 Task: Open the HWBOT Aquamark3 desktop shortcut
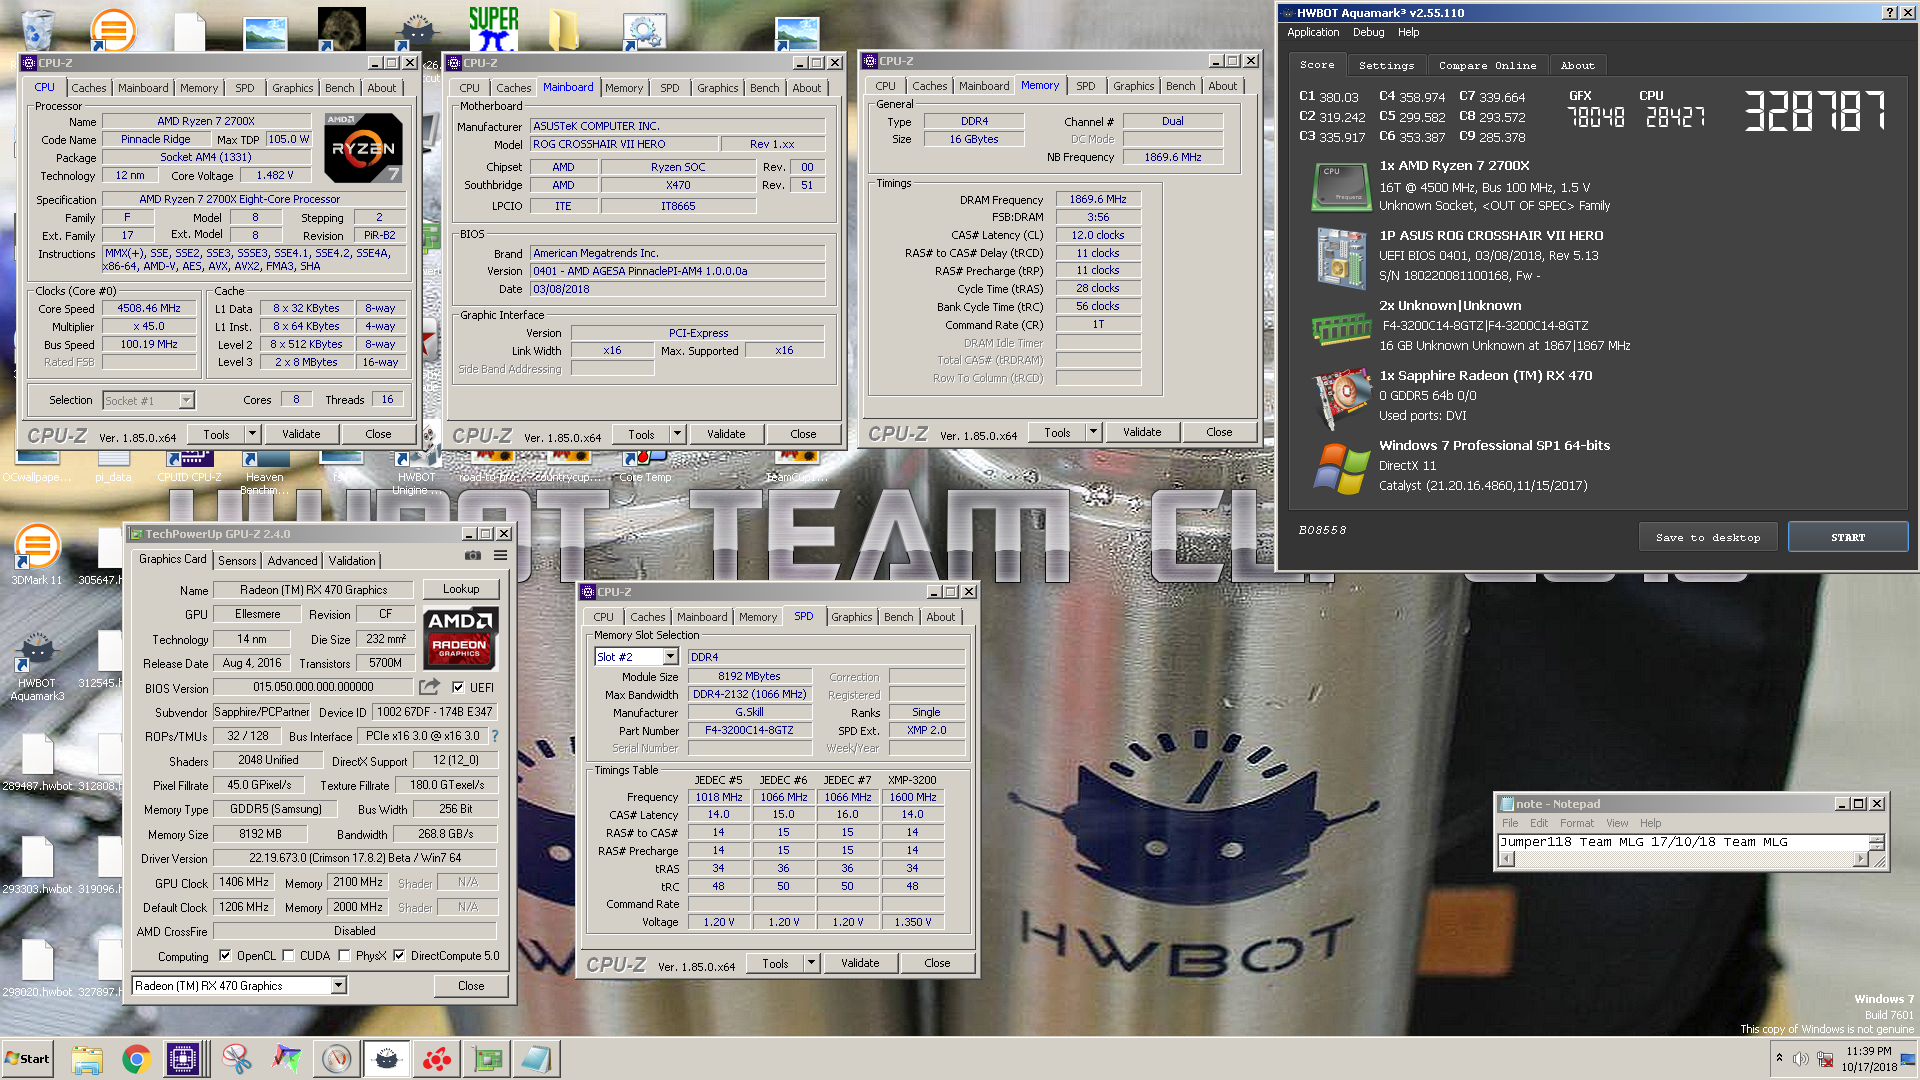[x=37, y=666]
